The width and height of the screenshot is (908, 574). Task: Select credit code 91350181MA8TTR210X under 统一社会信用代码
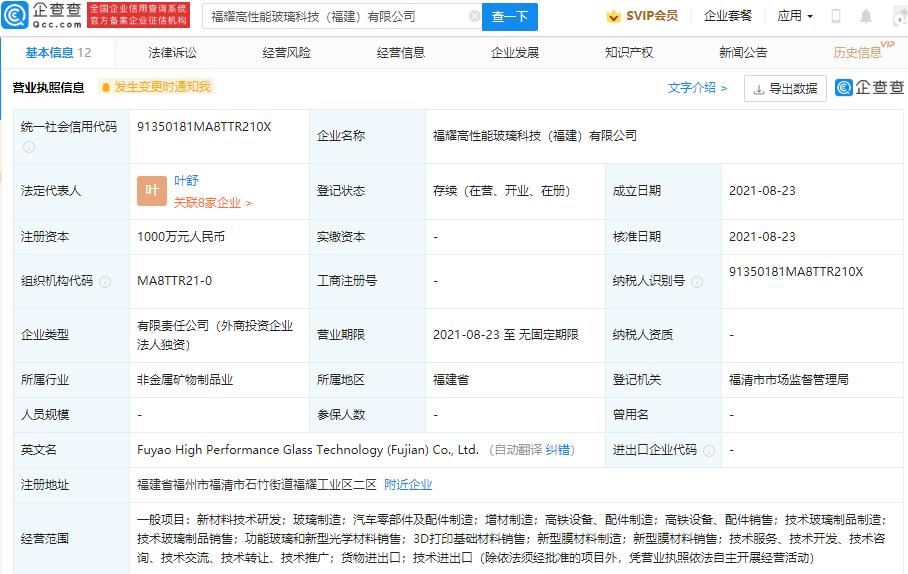pyautogui.click(x=204, y=127)
